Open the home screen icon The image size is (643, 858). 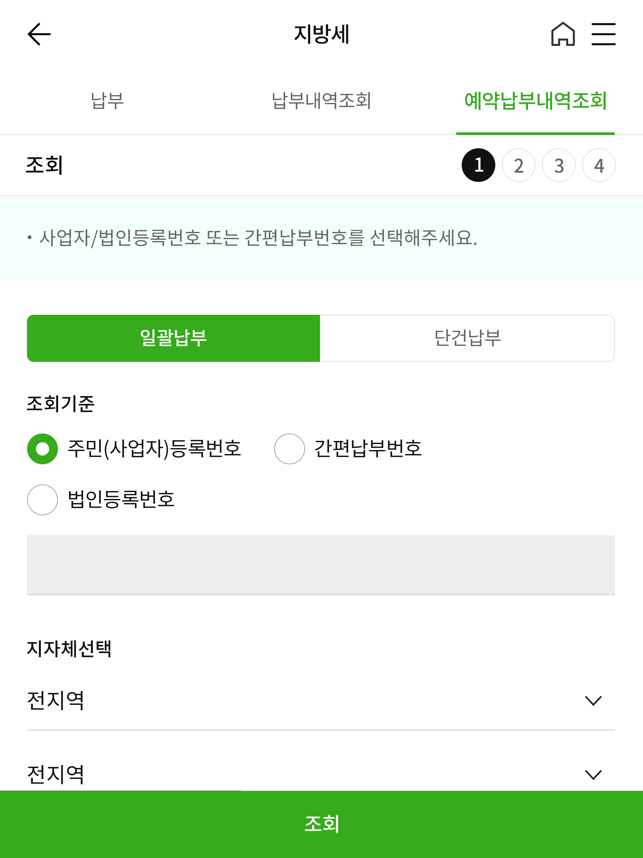point(563,34)
